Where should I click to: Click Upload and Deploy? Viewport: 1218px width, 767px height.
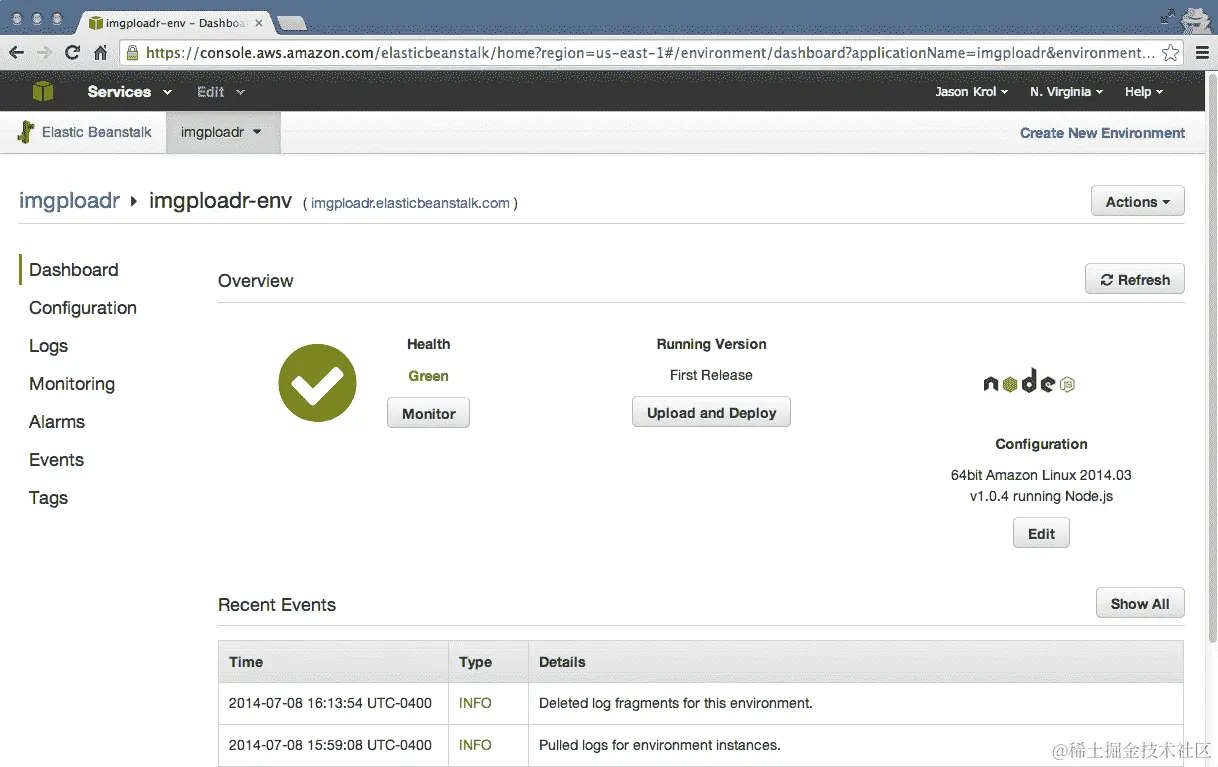[711, 412]
